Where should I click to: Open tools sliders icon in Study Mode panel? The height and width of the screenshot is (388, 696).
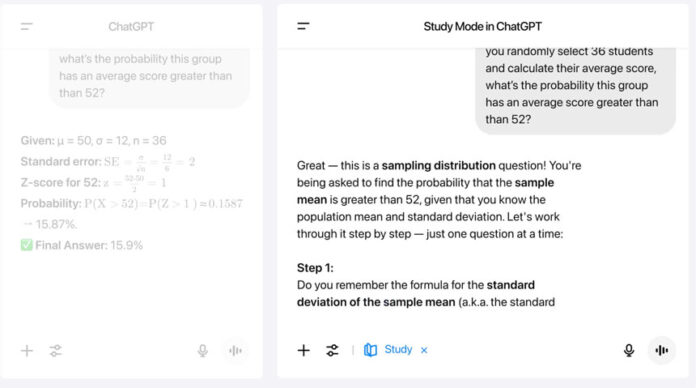332,350
